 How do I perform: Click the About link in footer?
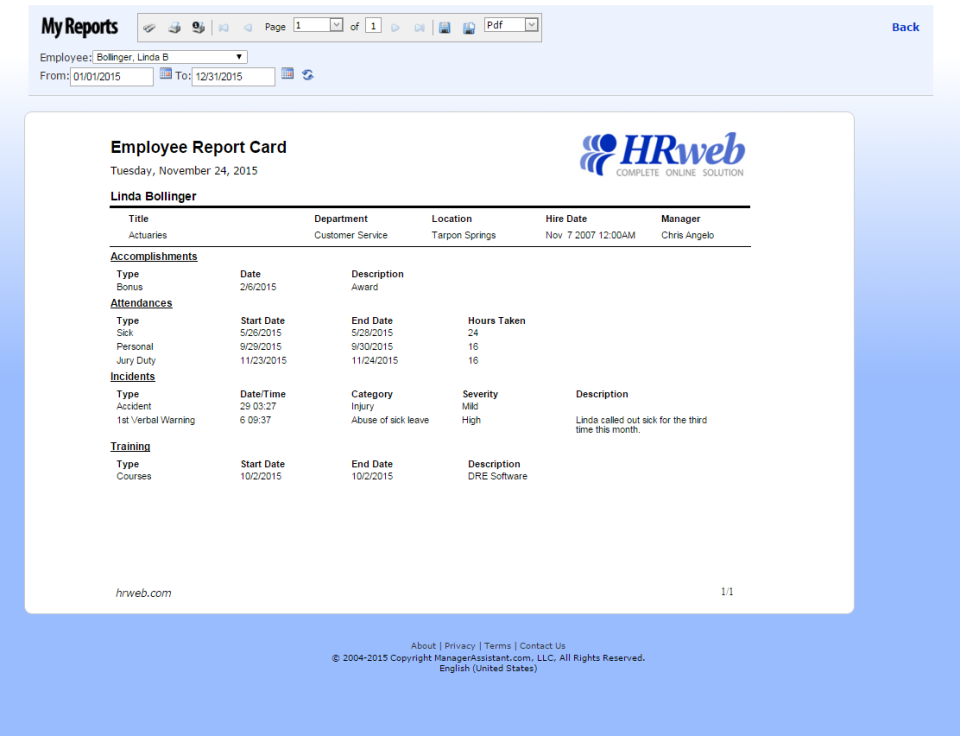423,645
